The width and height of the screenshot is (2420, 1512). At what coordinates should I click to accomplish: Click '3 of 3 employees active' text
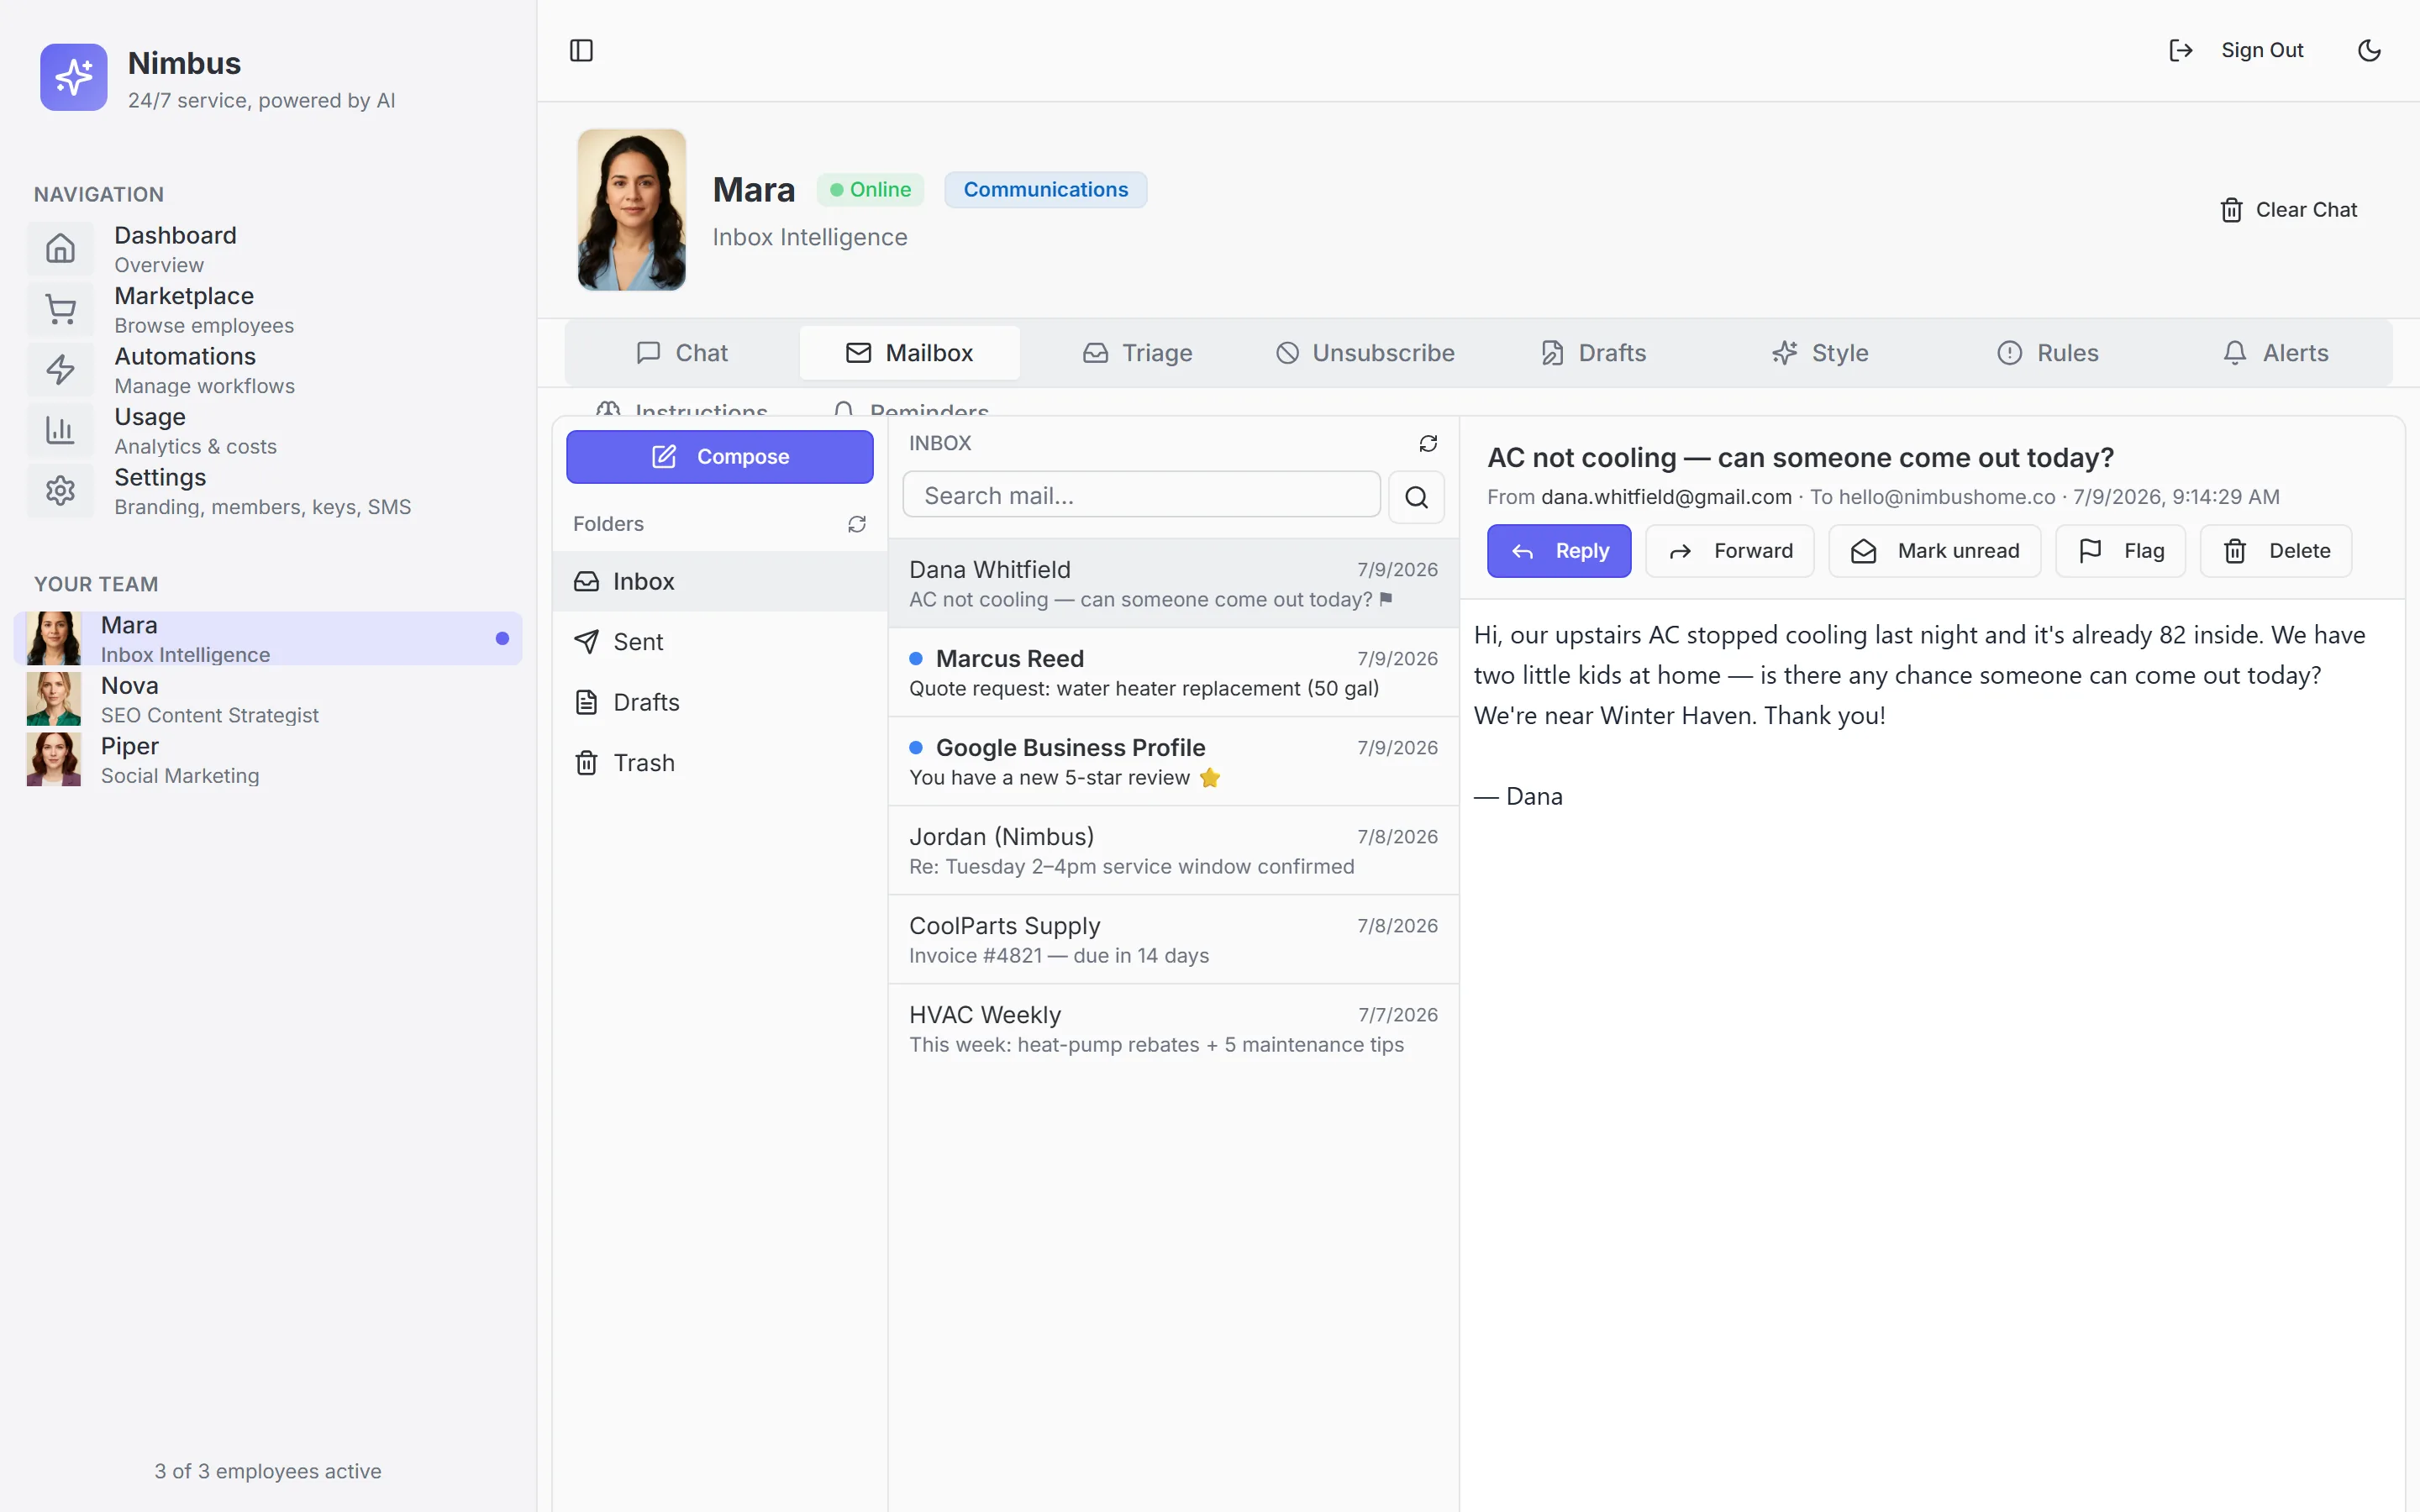(x=268, y=1471)
